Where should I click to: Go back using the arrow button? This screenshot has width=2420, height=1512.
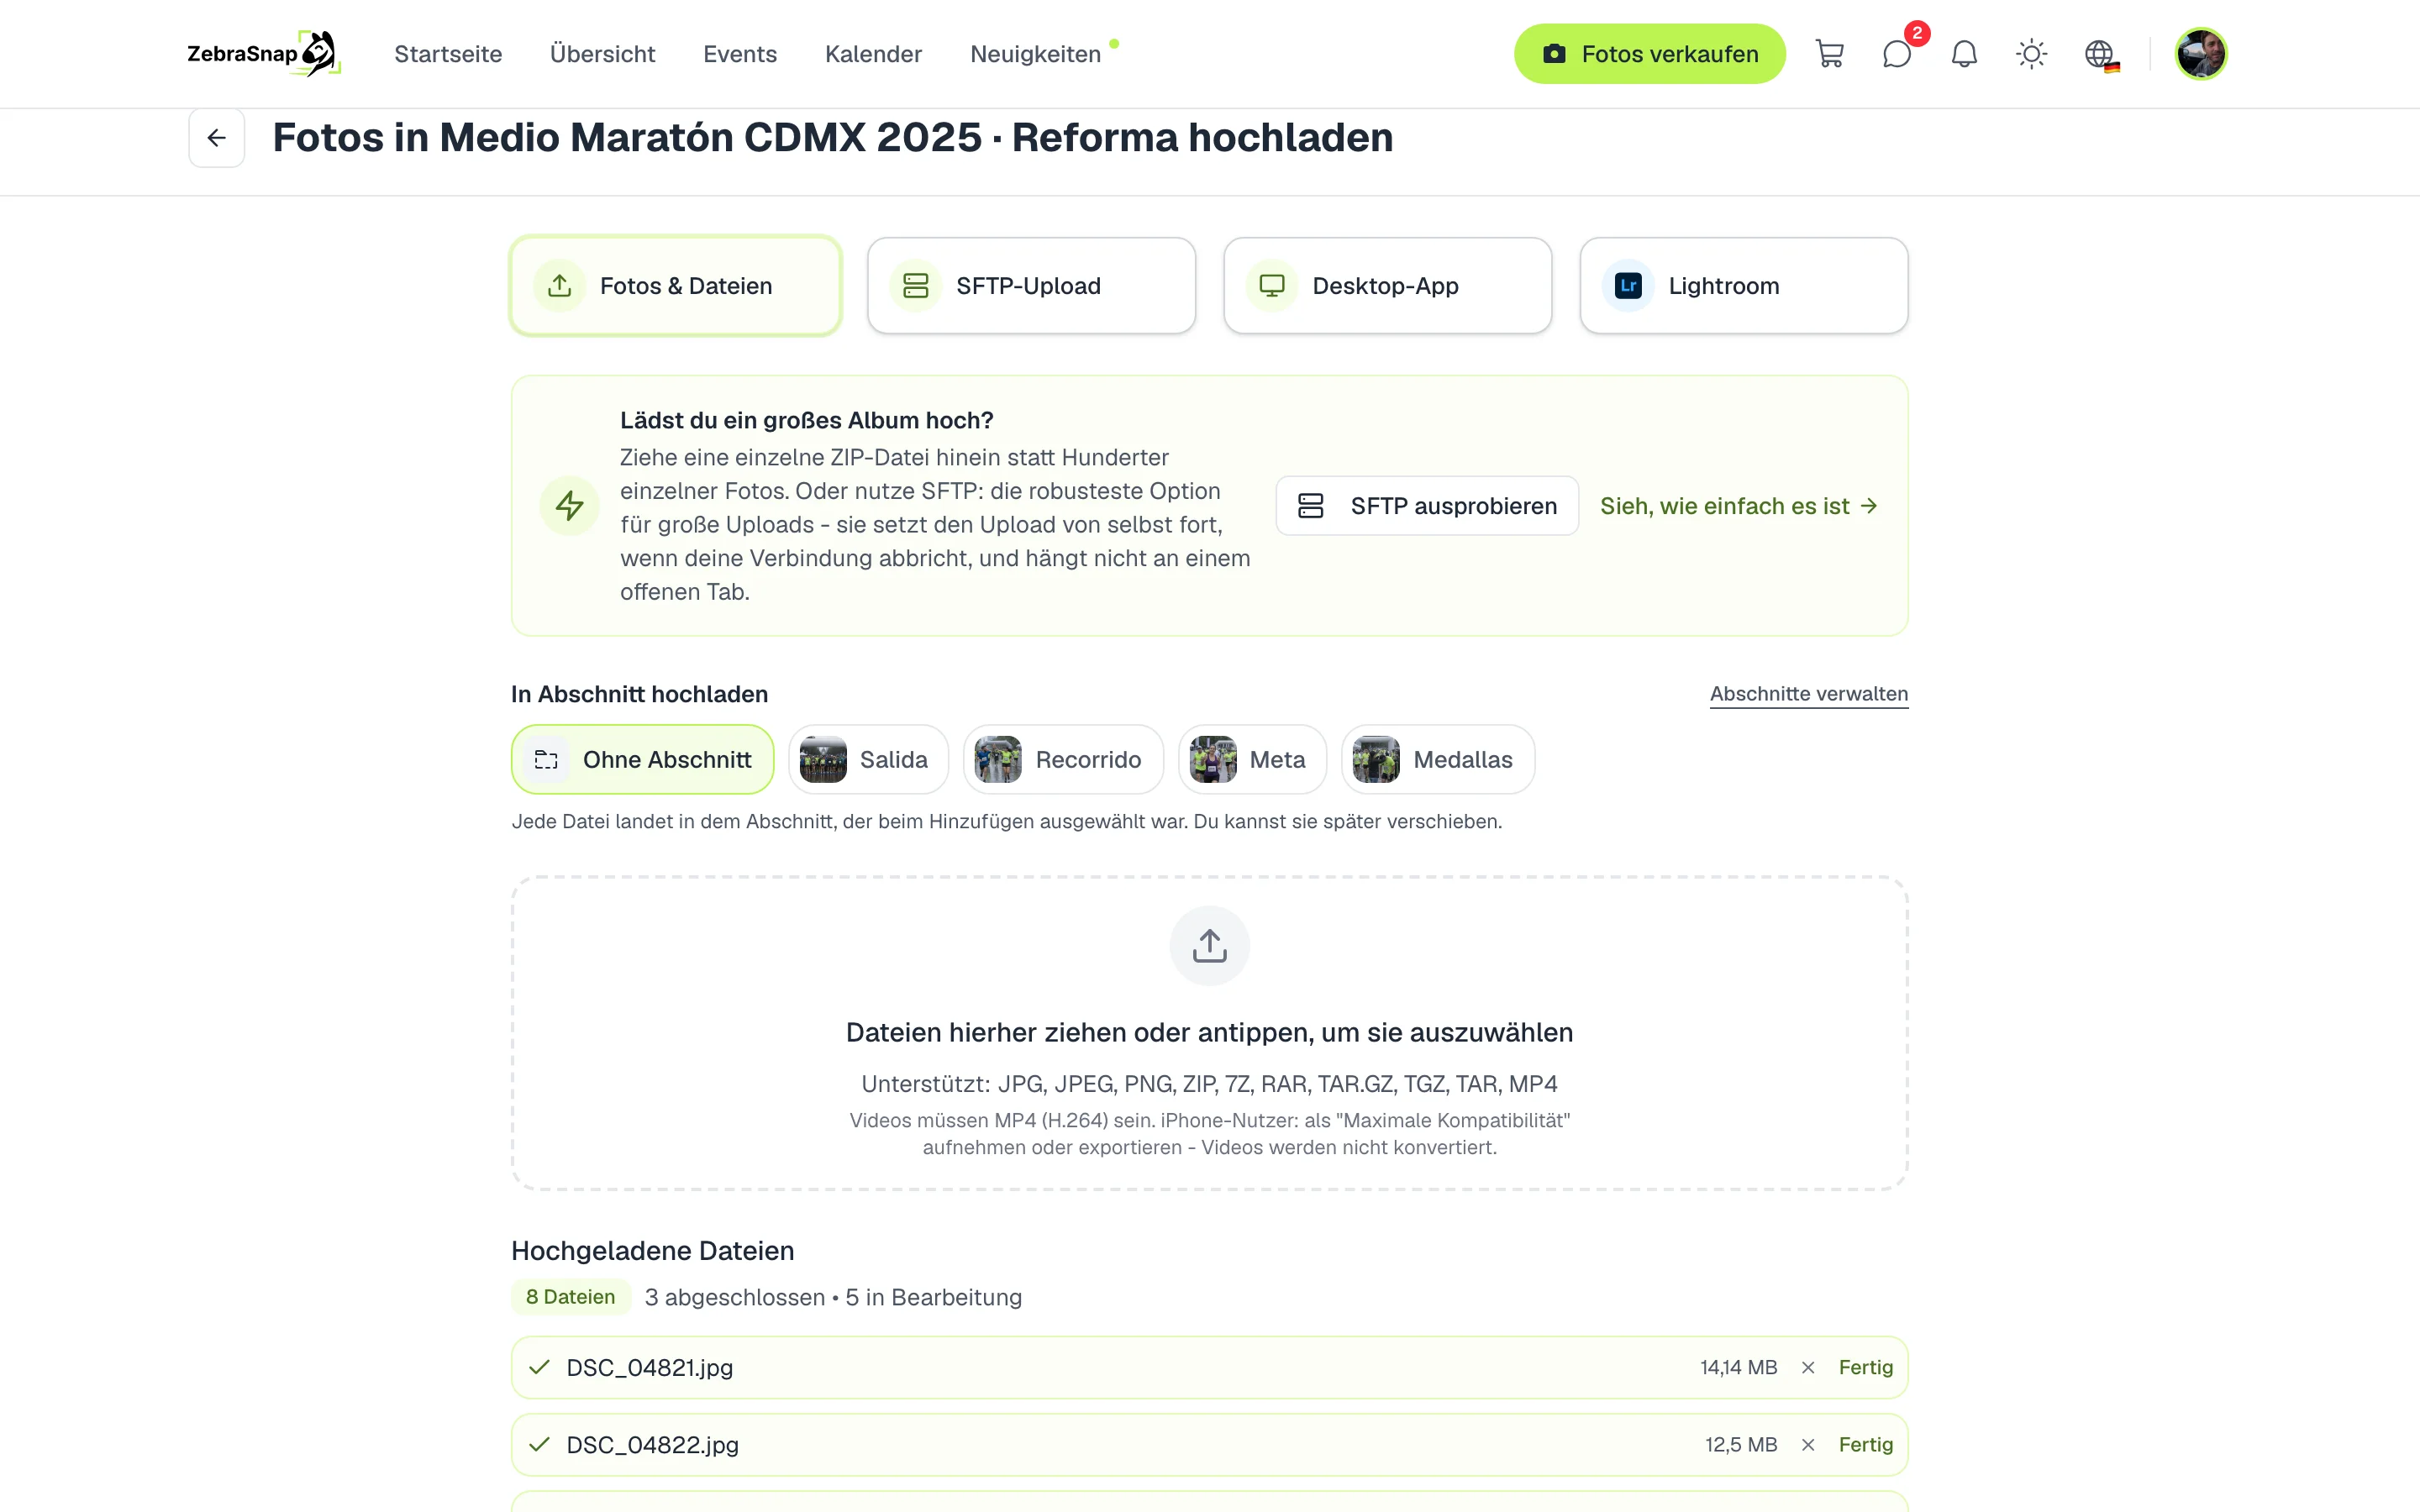click(x=217, y=138)
